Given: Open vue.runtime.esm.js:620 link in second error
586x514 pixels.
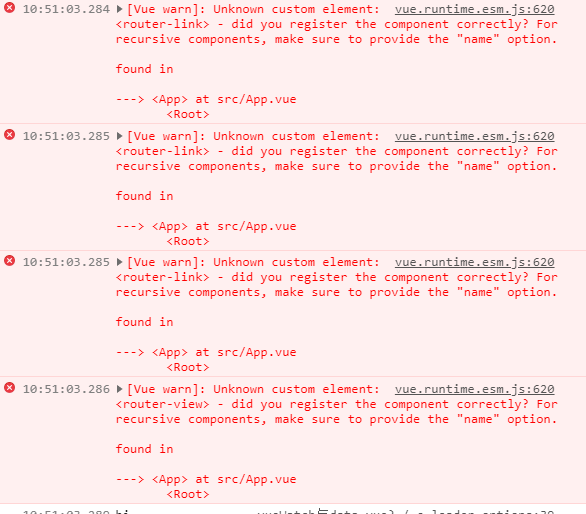Looking at the screenshot, I should [475, 136].
